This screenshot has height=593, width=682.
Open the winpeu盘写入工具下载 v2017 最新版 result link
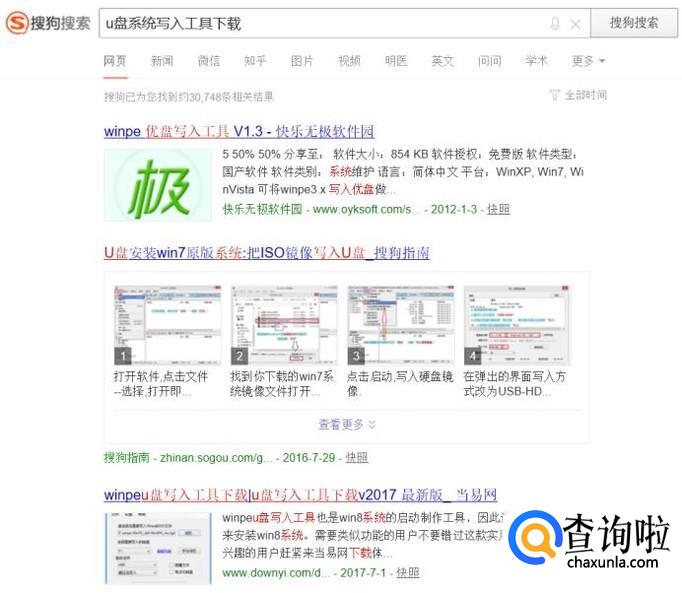point(301,495)
